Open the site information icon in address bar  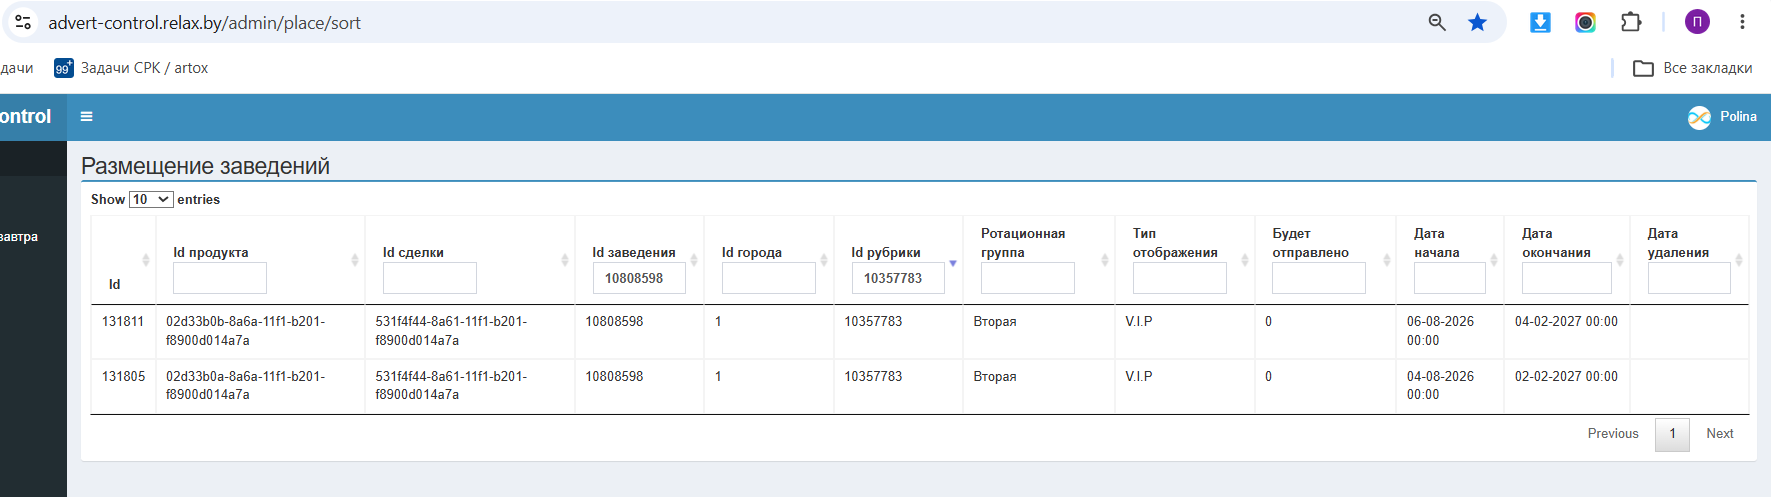[23, 22]
